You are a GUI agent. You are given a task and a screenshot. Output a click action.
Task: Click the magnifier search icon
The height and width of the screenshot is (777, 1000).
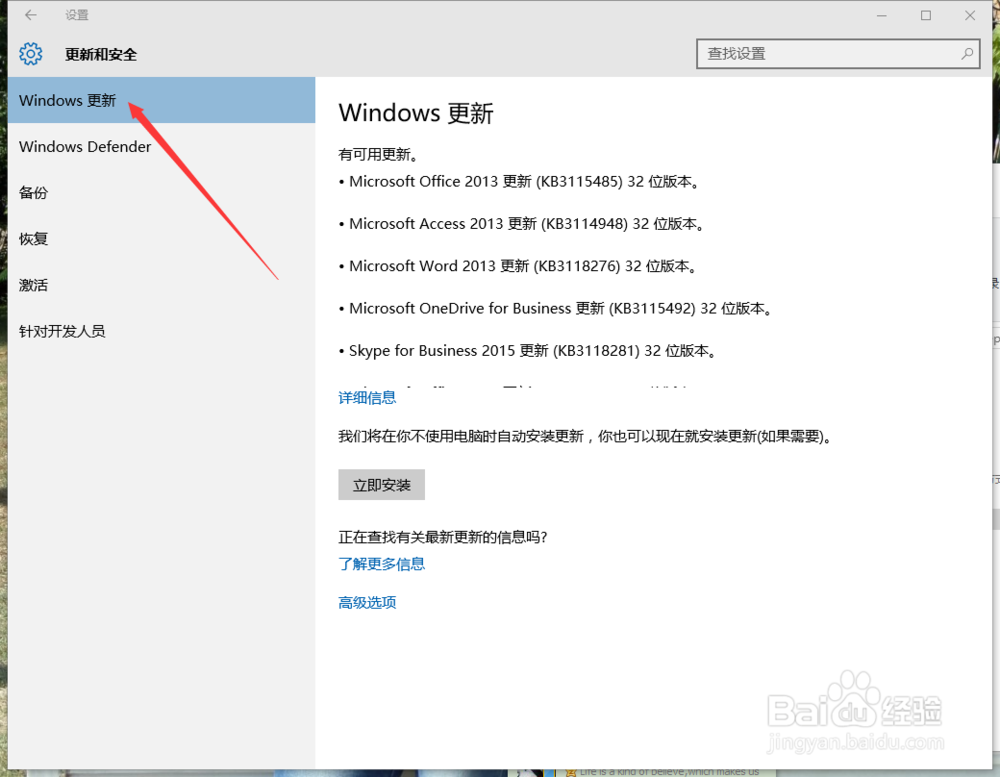click(967, 54)
